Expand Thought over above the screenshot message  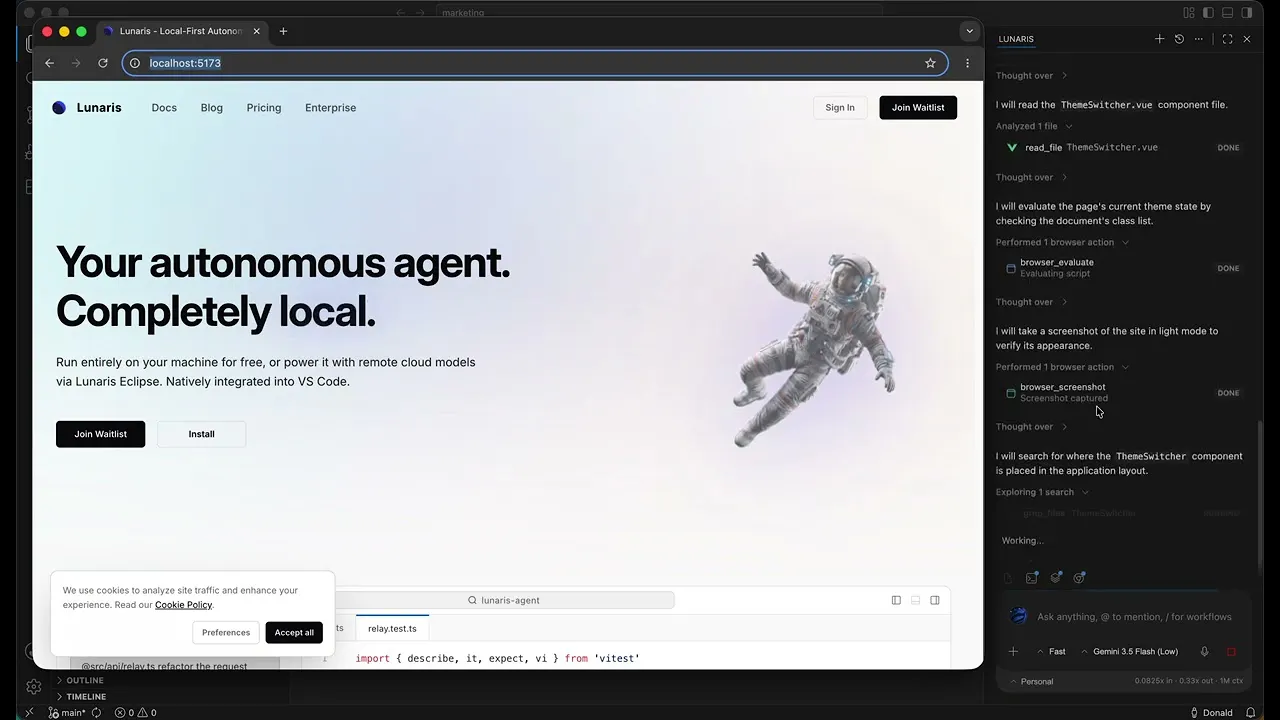pos(1031,302)
